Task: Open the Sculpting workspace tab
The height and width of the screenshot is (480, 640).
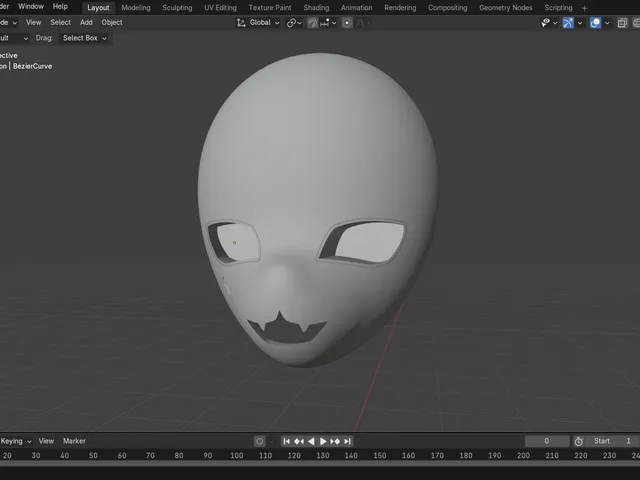Action: (177, 8)
